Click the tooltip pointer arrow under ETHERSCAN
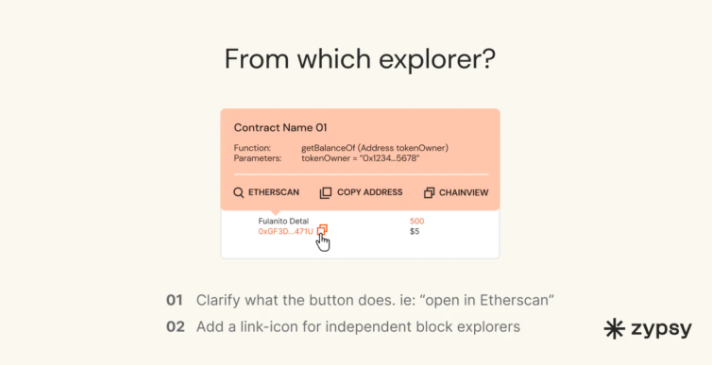Viewport: 712px width, 365px height. (x=275, y=212)
